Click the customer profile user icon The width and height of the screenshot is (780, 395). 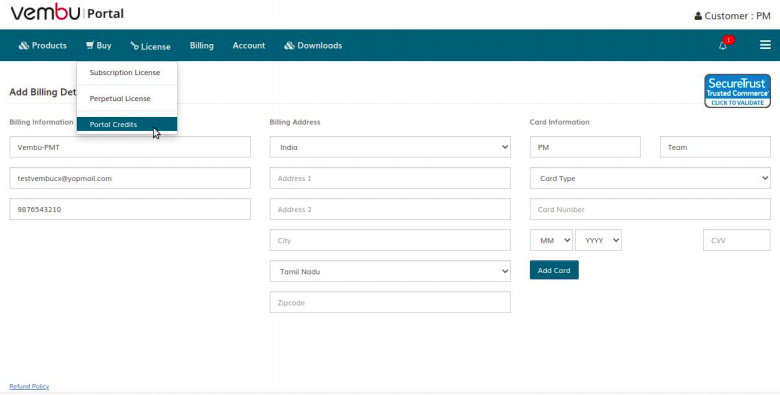tap(698, 16)
